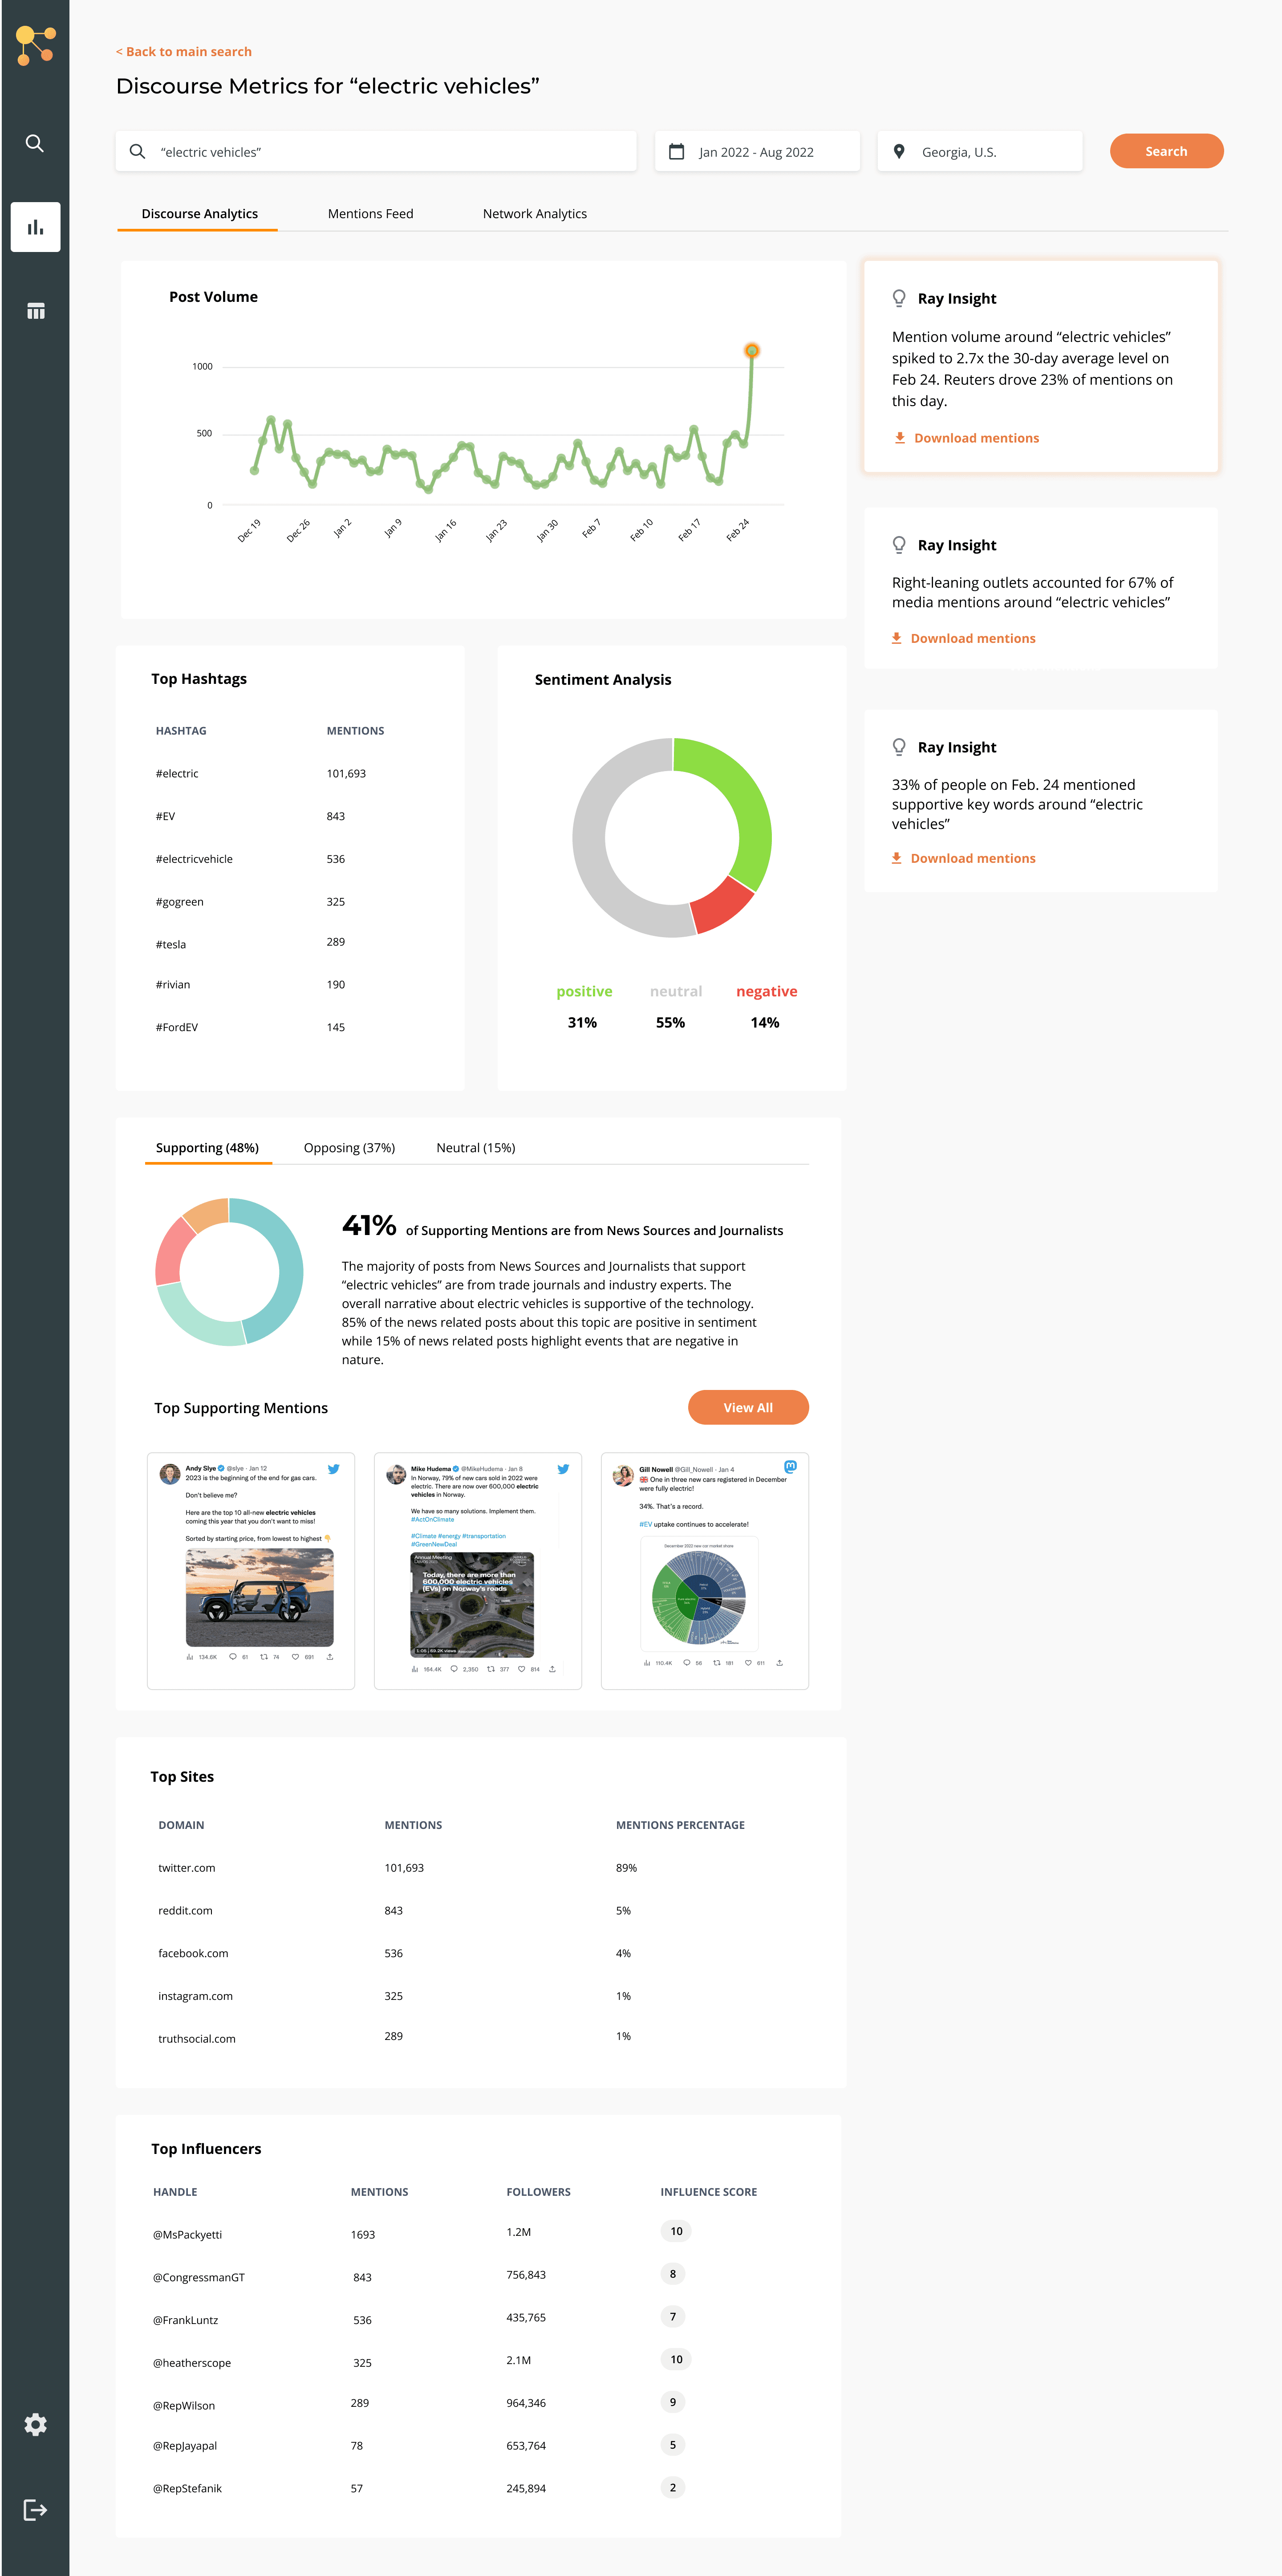Viewport: 1282px width, 2576px height.
Task: Select the Opposing (37%) tab
Action: (x=349, y=1148)
